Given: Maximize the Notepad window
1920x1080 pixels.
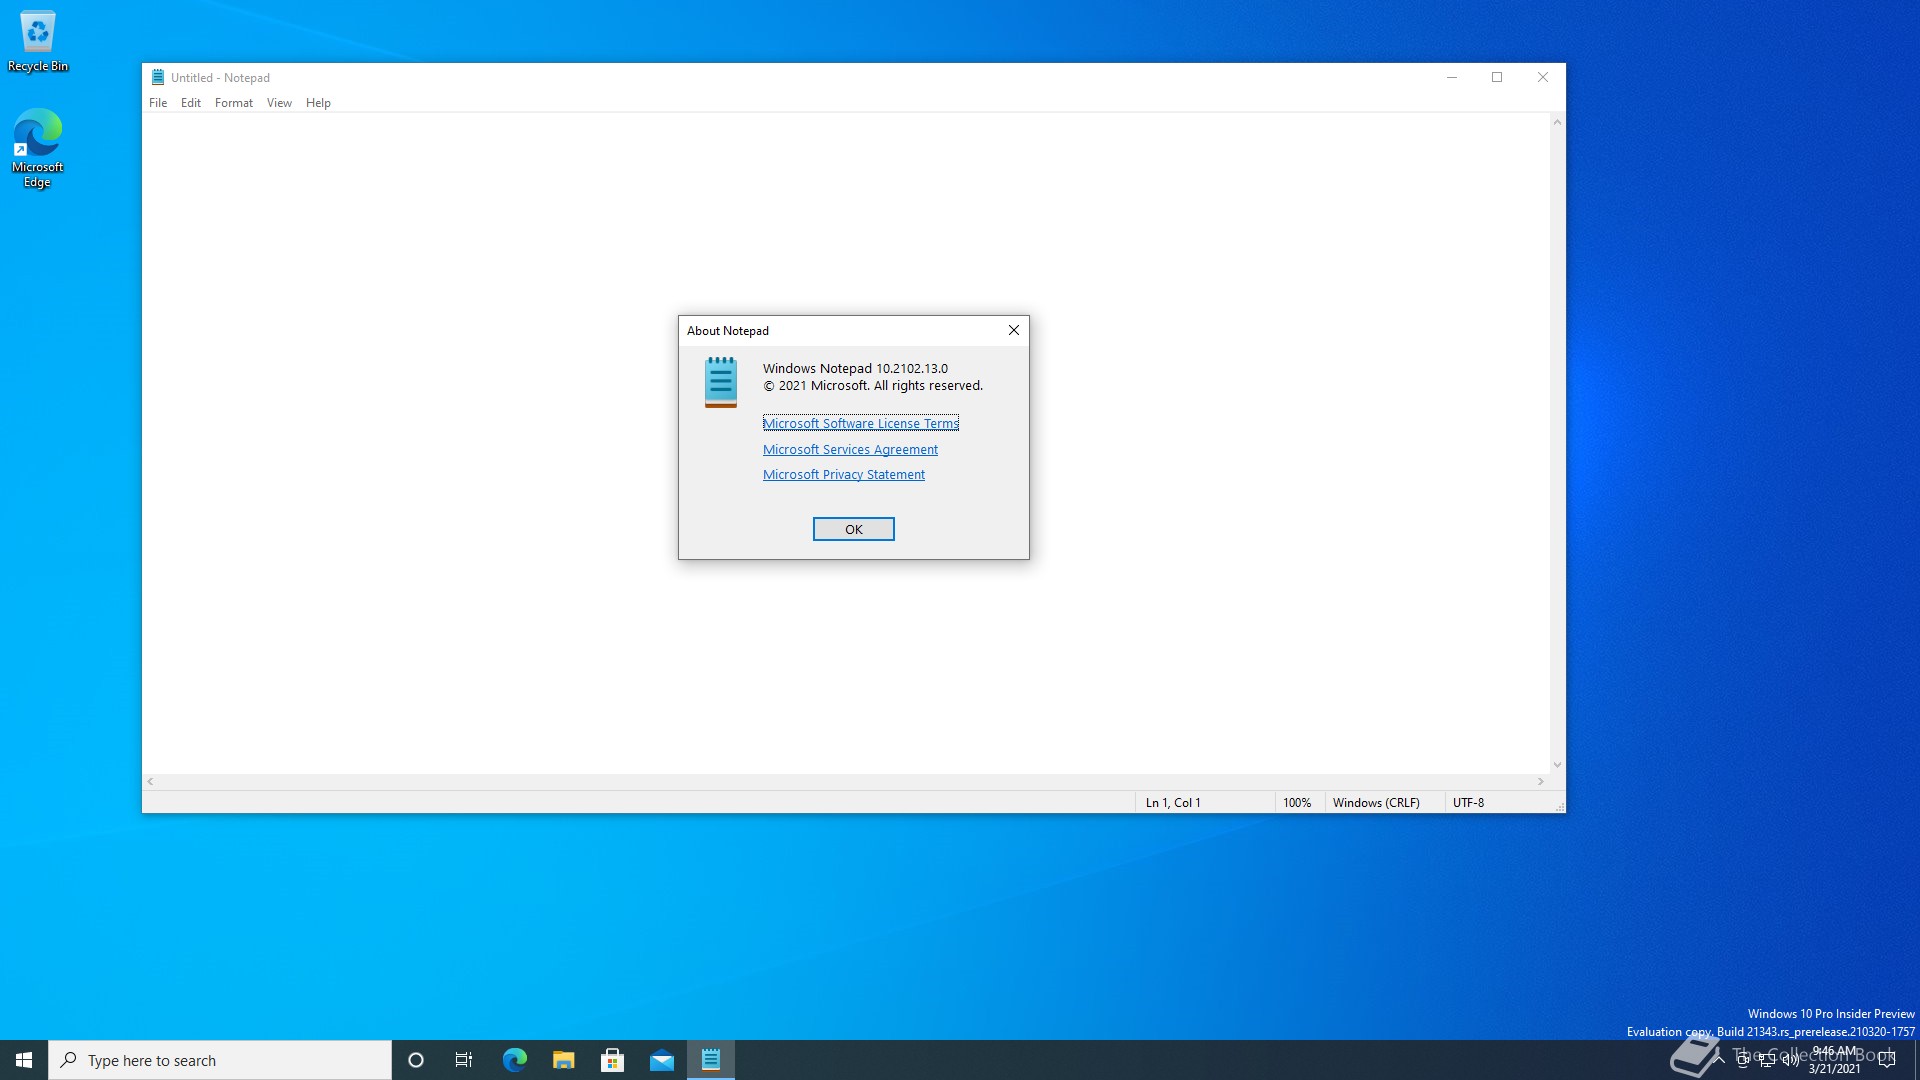Looking at the screenshot, I should pyautogui.click(x=1497, y=77).
